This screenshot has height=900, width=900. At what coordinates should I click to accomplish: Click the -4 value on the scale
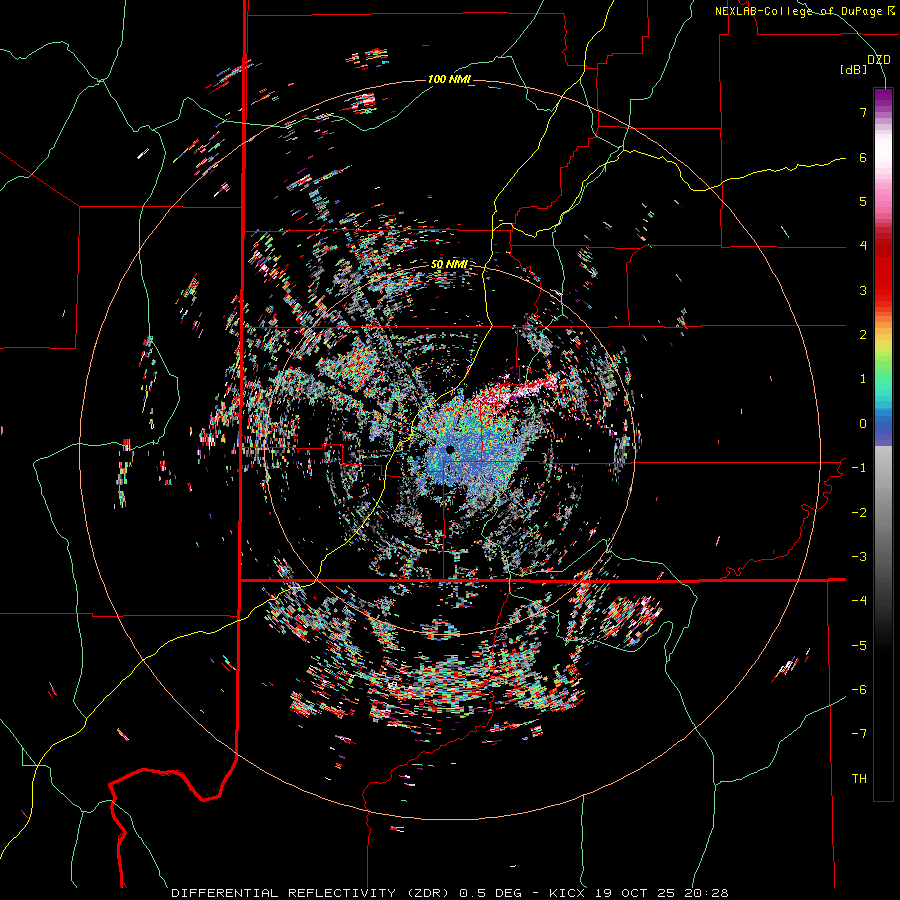pos(859,601)
